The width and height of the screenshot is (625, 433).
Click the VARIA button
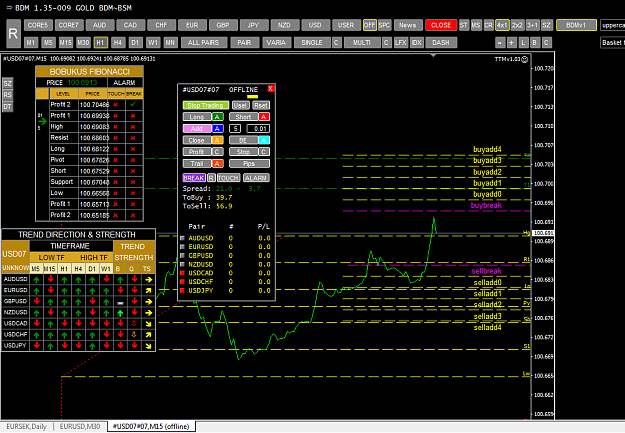276,42
